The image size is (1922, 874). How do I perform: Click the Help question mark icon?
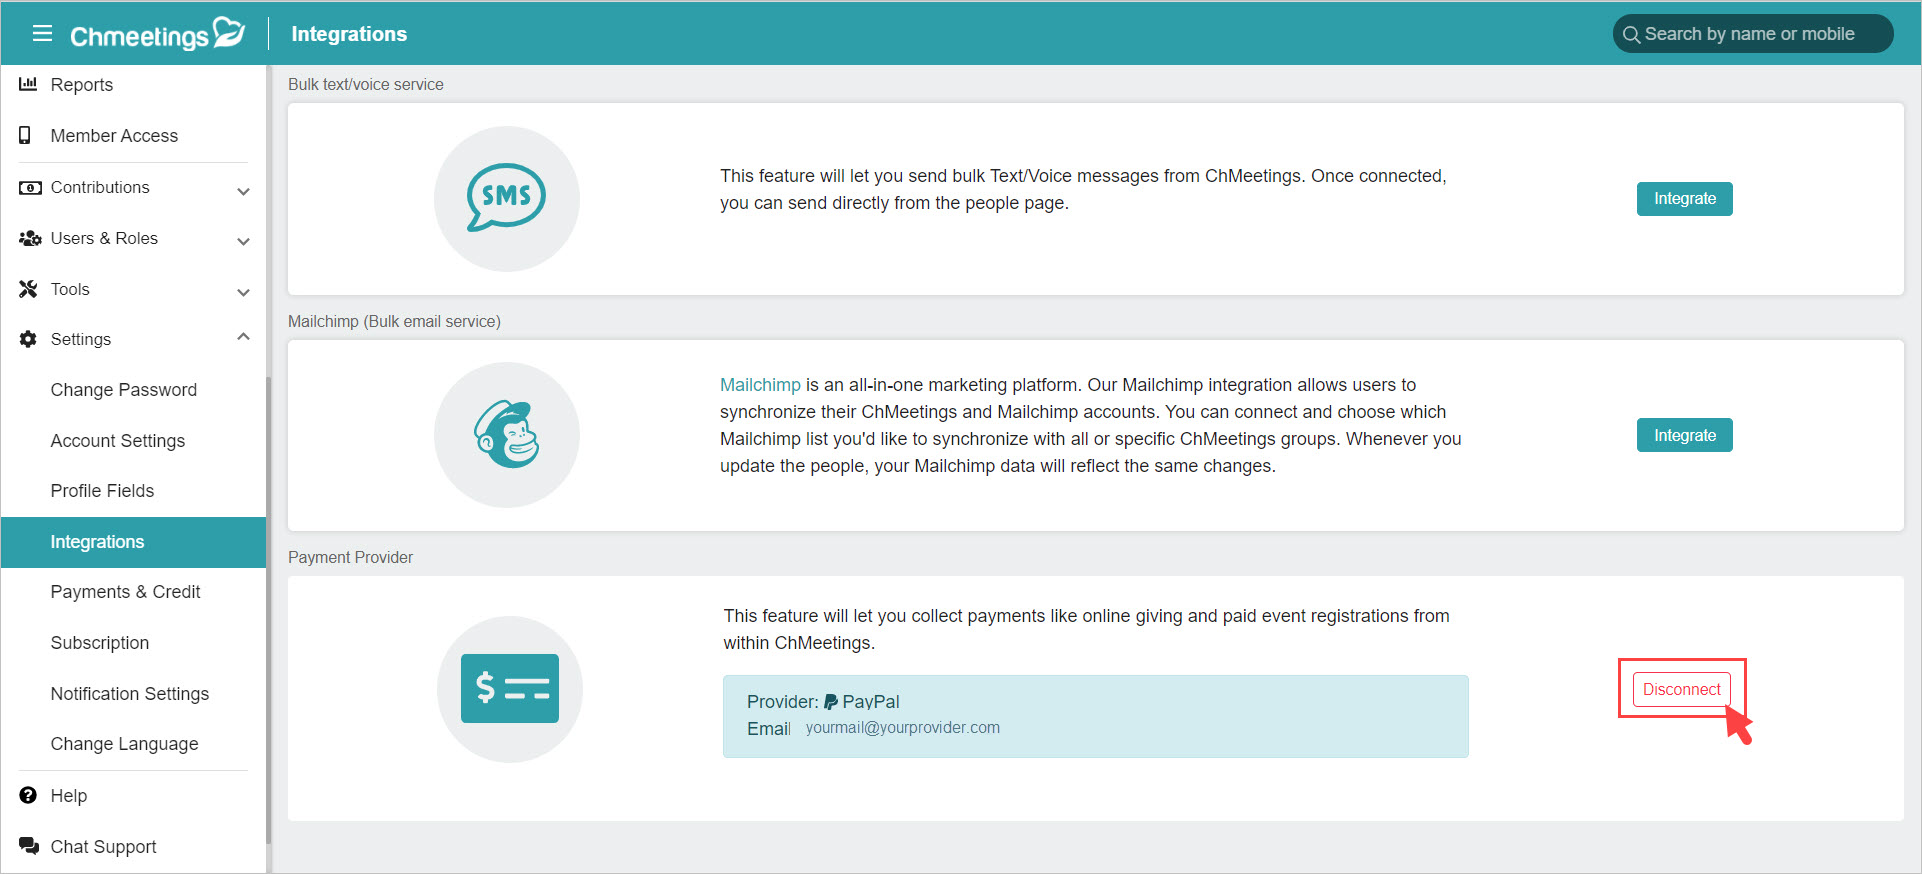point(28,795)
